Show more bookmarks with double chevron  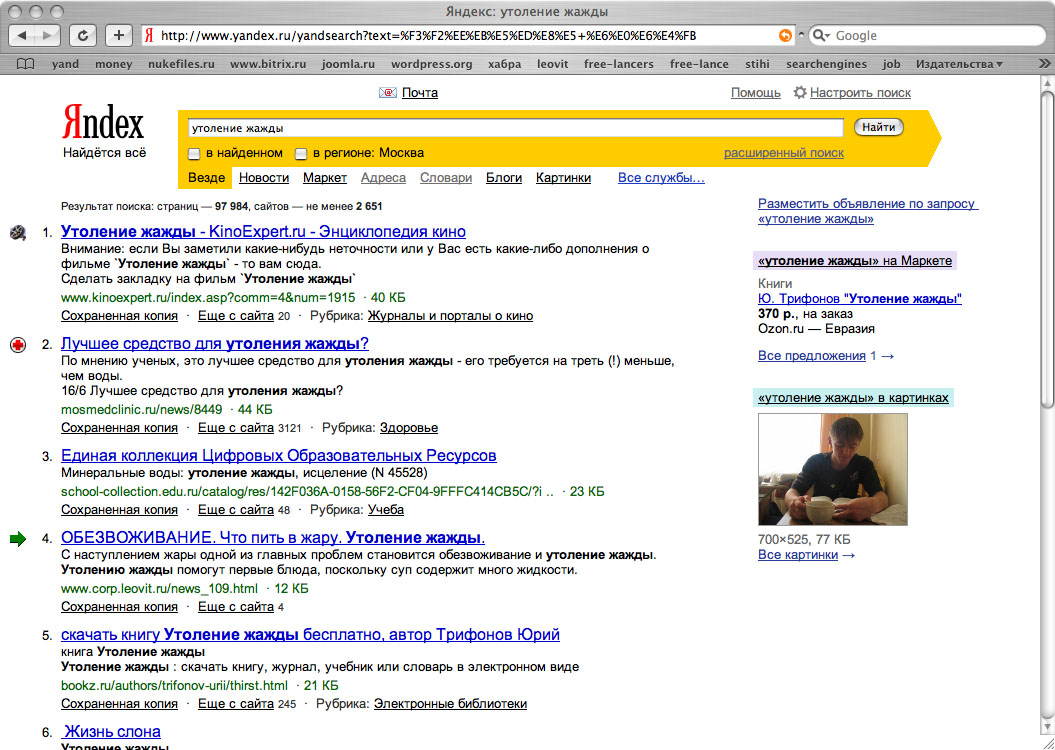[x=1044, y=64]
